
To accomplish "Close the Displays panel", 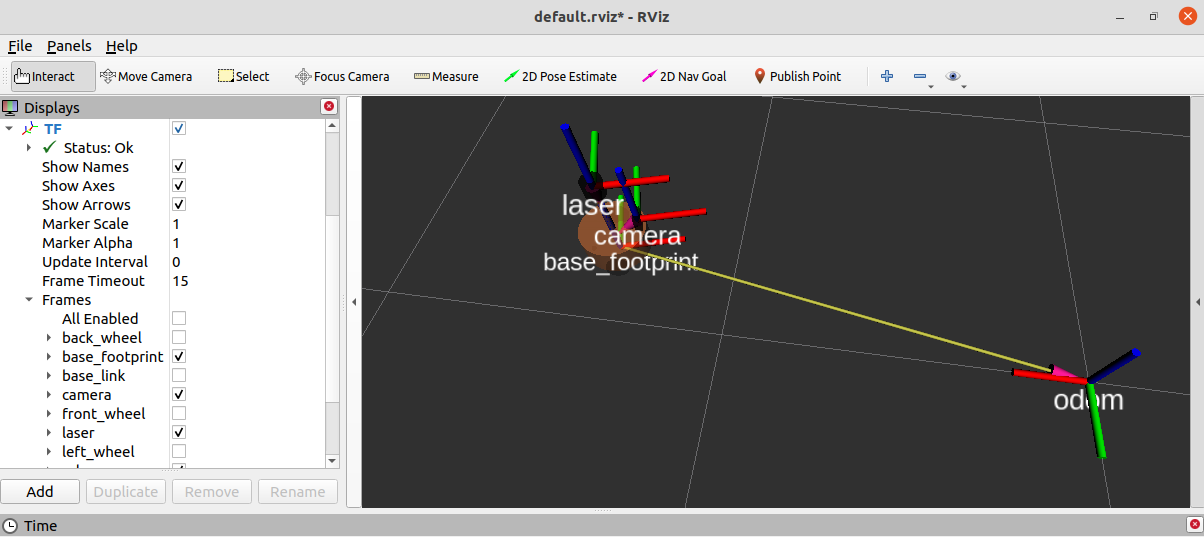I will click(328, 107).
